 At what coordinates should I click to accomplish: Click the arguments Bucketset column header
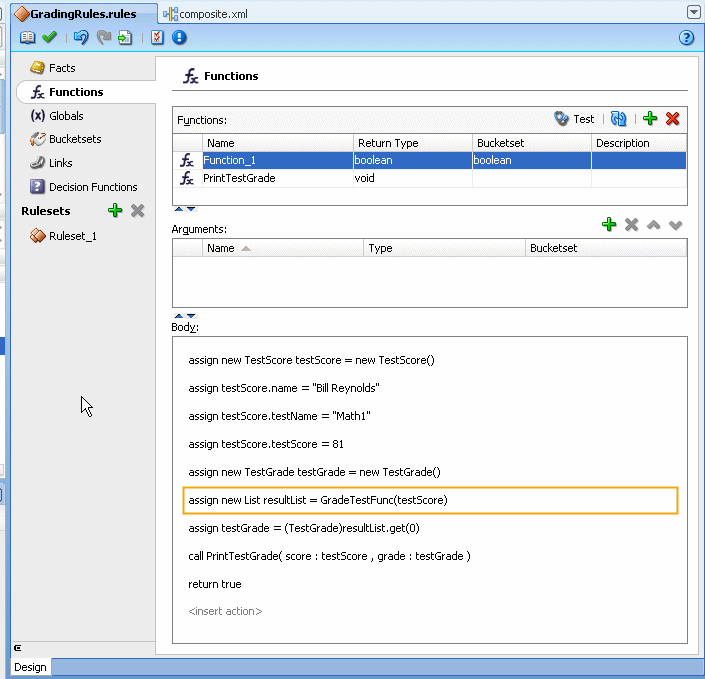click(606, 248)
